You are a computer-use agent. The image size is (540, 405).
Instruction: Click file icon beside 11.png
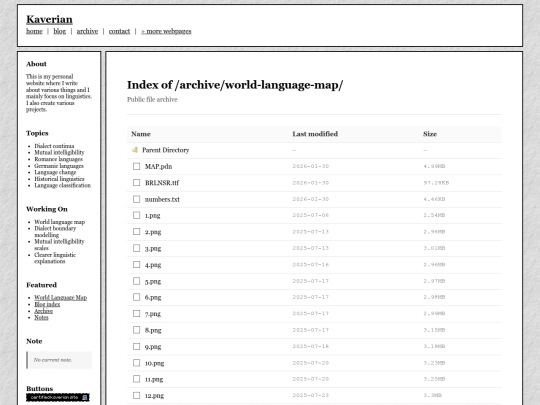tap(136, 379)
